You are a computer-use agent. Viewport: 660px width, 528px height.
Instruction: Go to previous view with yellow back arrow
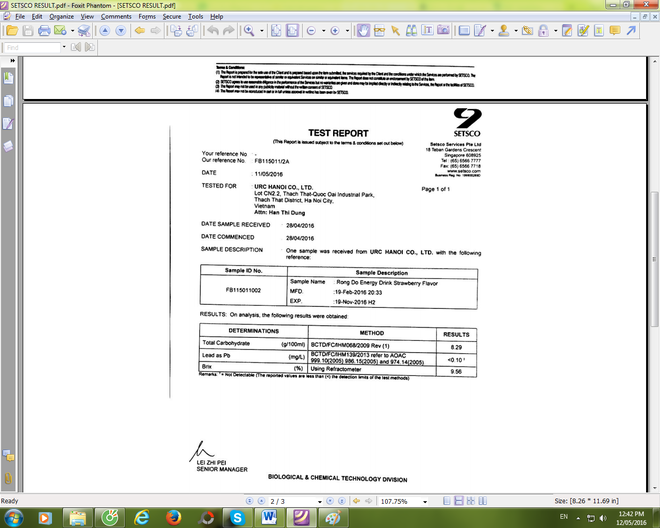[x=140, y=31]
